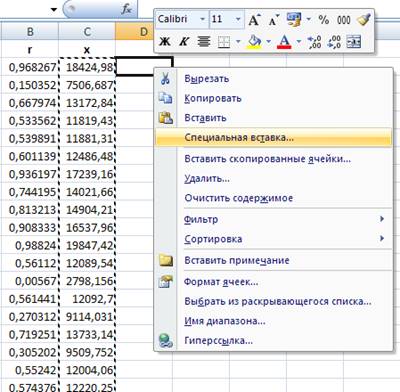The image size is (400, 392).
Task: Apply cell borders icon
Action: (x=224, y=42)
